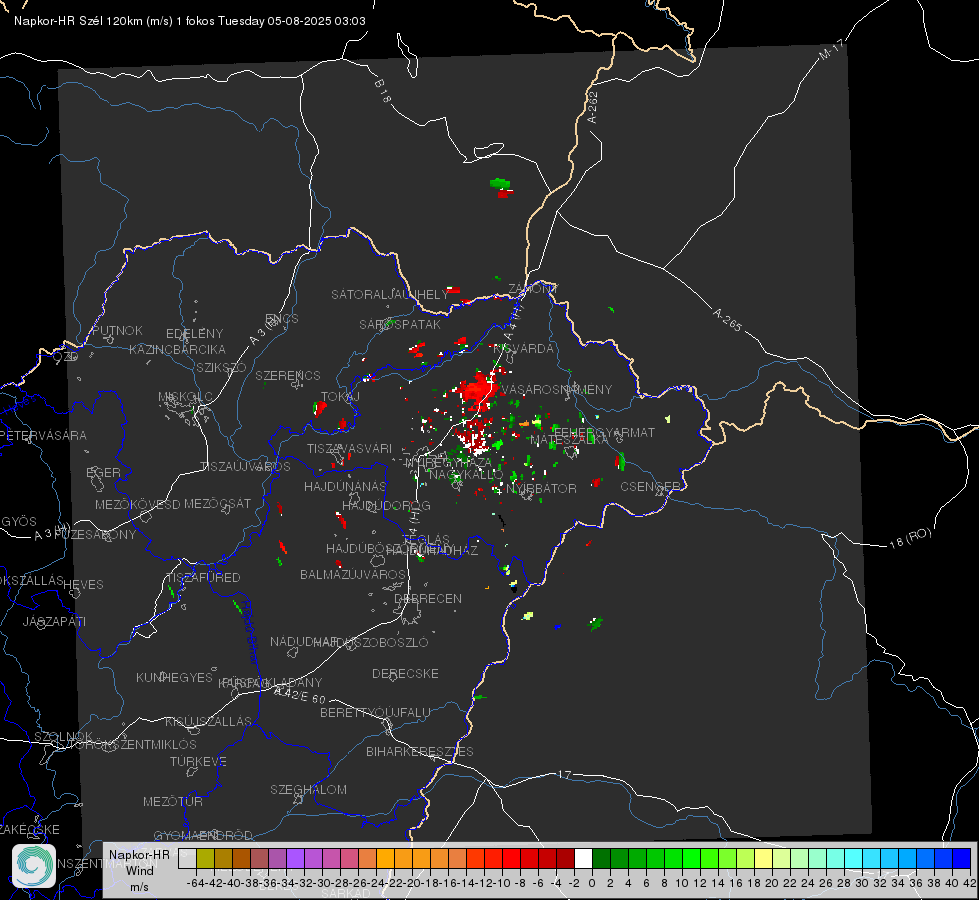Click the JÁSZAPÁTI label
This screenshot has width=979, height=900.
pyautogui.click(x=54, y=621)
